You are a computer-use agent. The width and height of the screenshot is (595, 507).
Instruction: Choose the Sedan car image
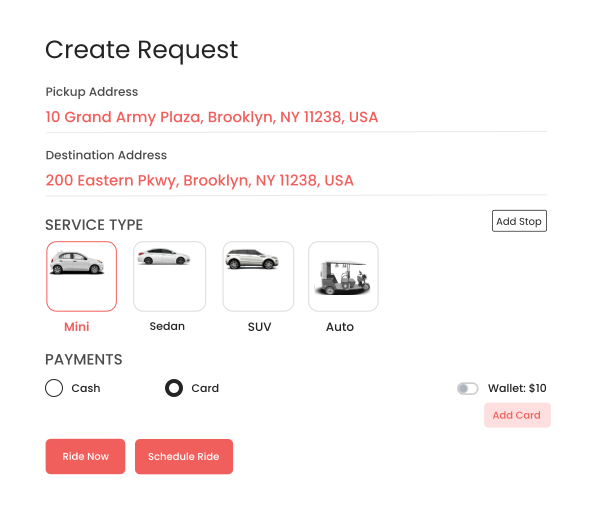pyautogui.click(x=164, y=256)
